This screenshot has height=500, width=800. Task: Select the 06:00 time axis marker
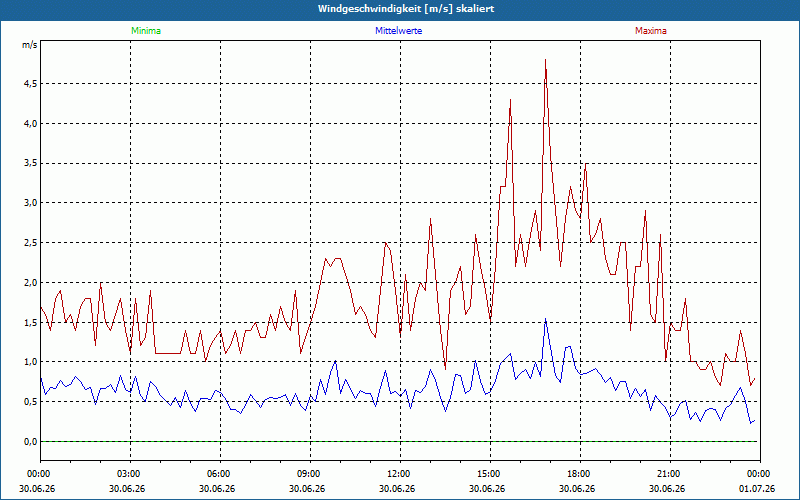220,474
